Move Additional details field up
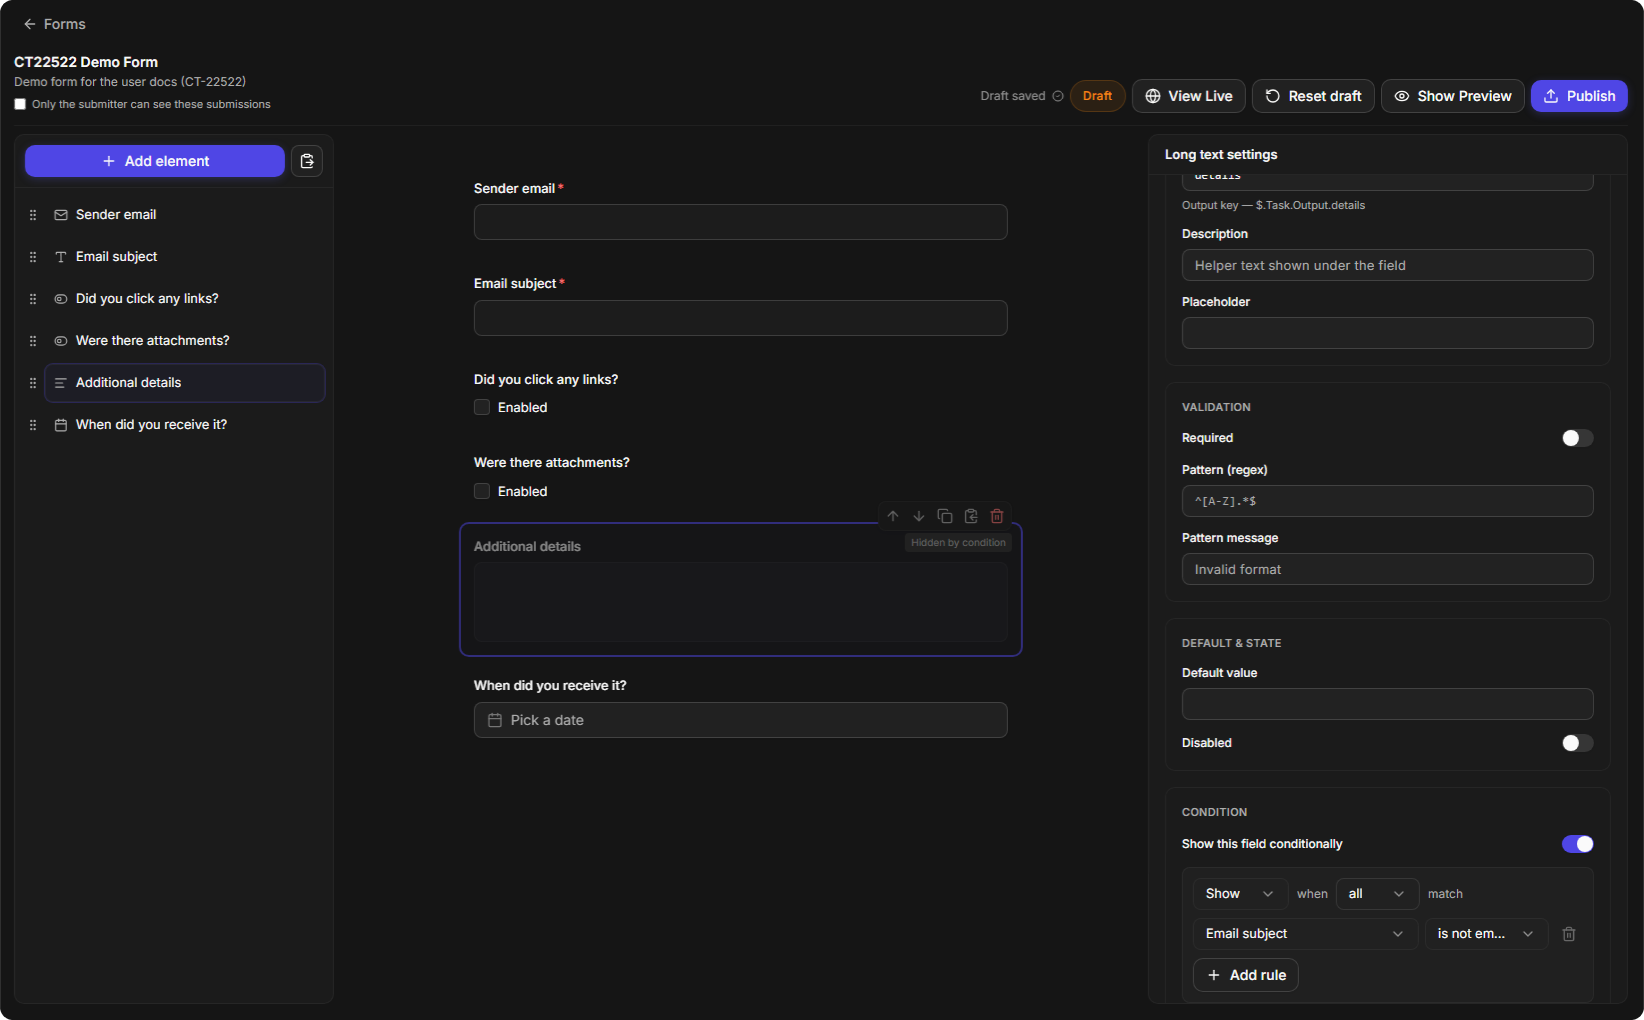This screenshot has height=1020, width=1644. click(893, 516)
